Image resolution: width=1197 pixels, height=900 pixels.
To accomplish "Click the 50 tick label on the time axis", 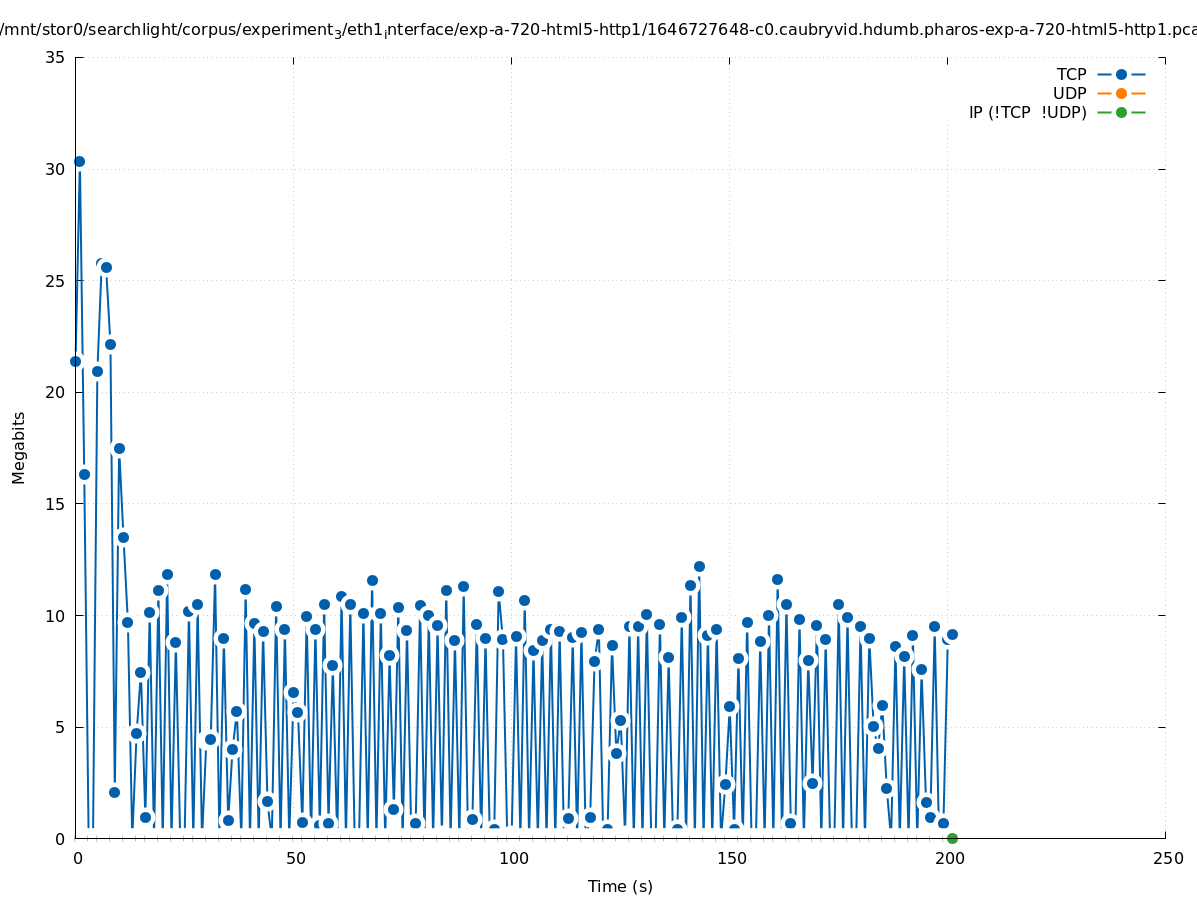I will click(x=295, y=859).
